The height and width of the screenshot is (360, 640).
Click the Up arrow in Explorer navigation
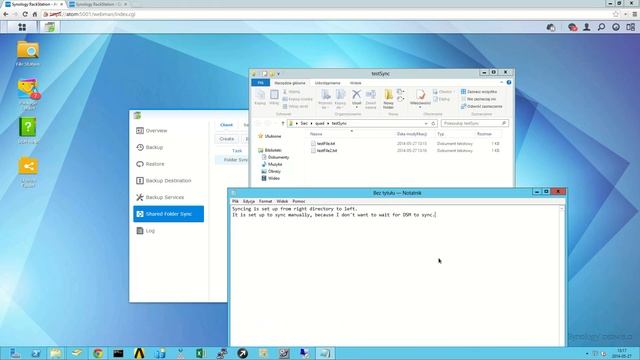pyautogui.click(x=282, y=123)
